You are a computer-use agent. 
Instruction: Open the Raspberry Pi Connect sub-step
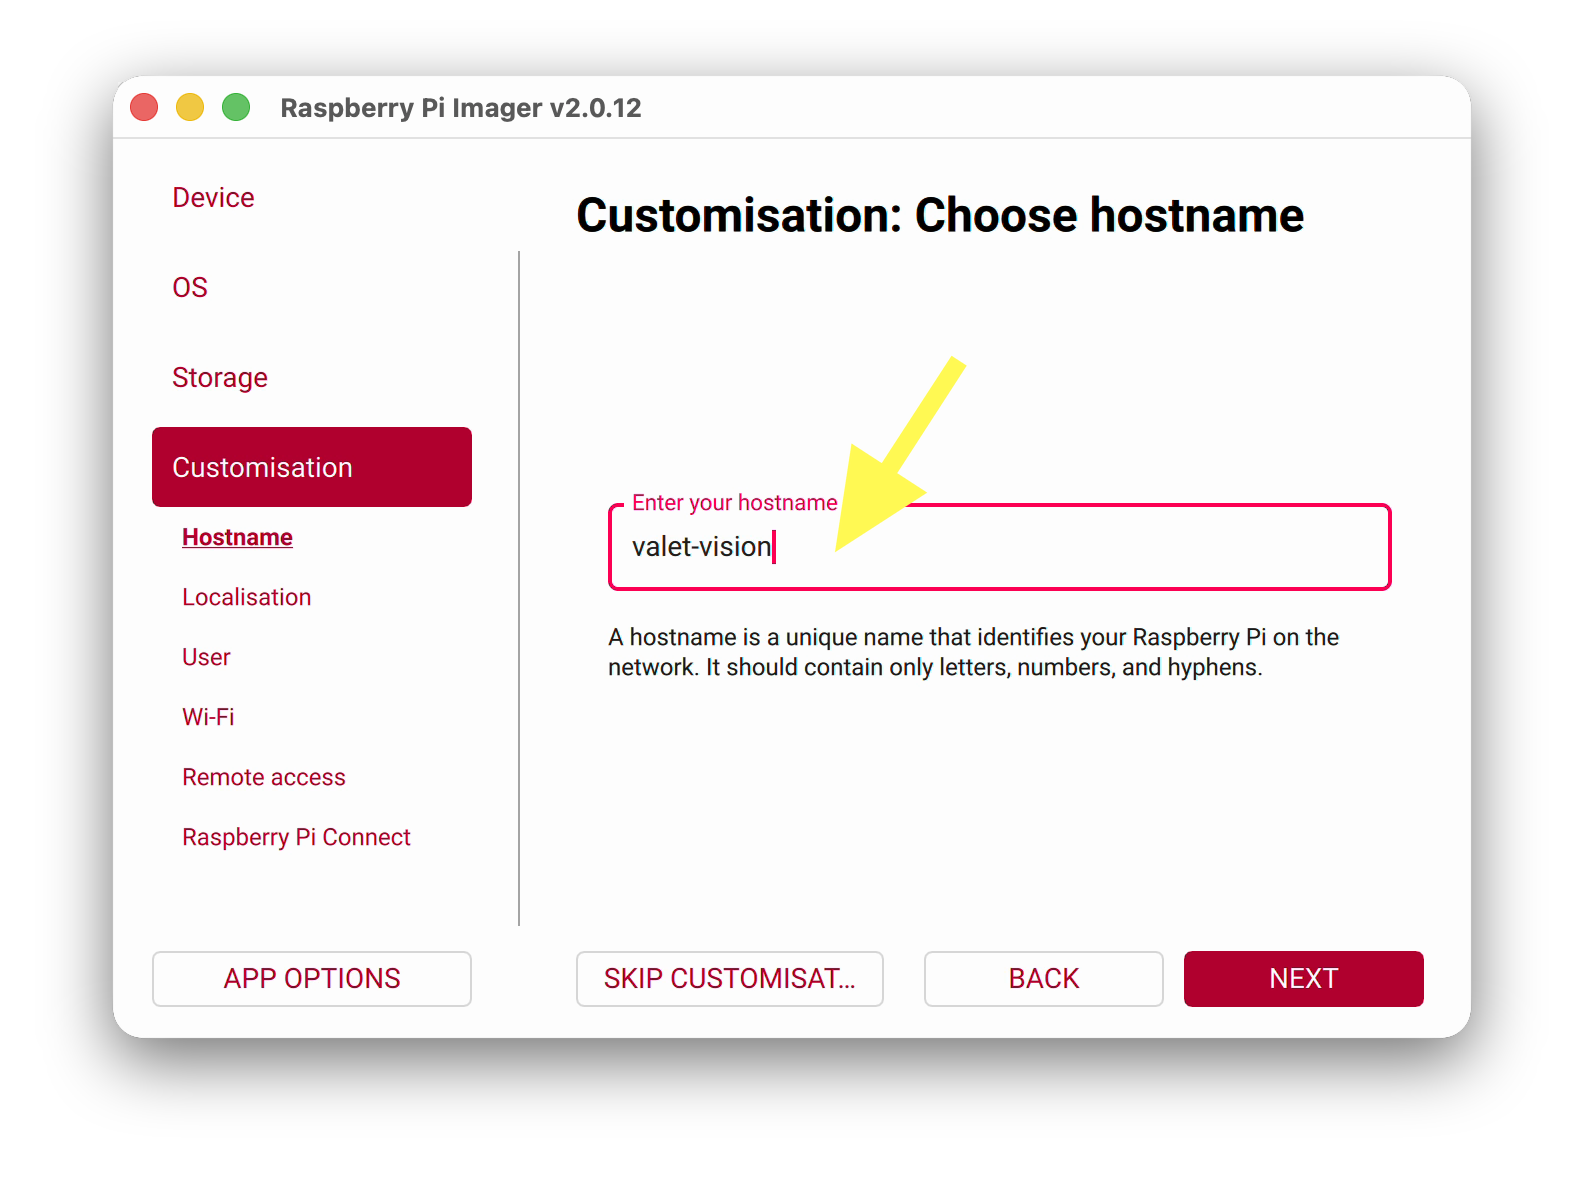(x=296, y=837)
